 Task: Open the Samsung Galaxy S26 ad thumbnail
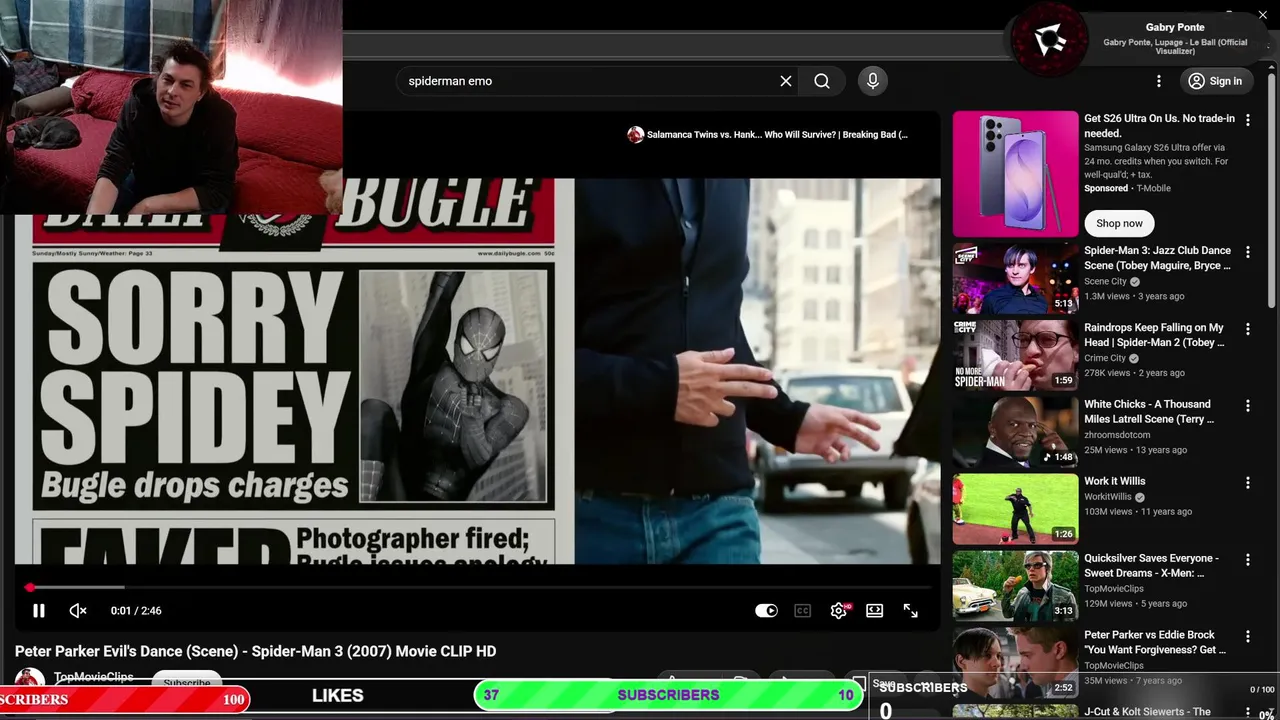[x=1015, y=173]
